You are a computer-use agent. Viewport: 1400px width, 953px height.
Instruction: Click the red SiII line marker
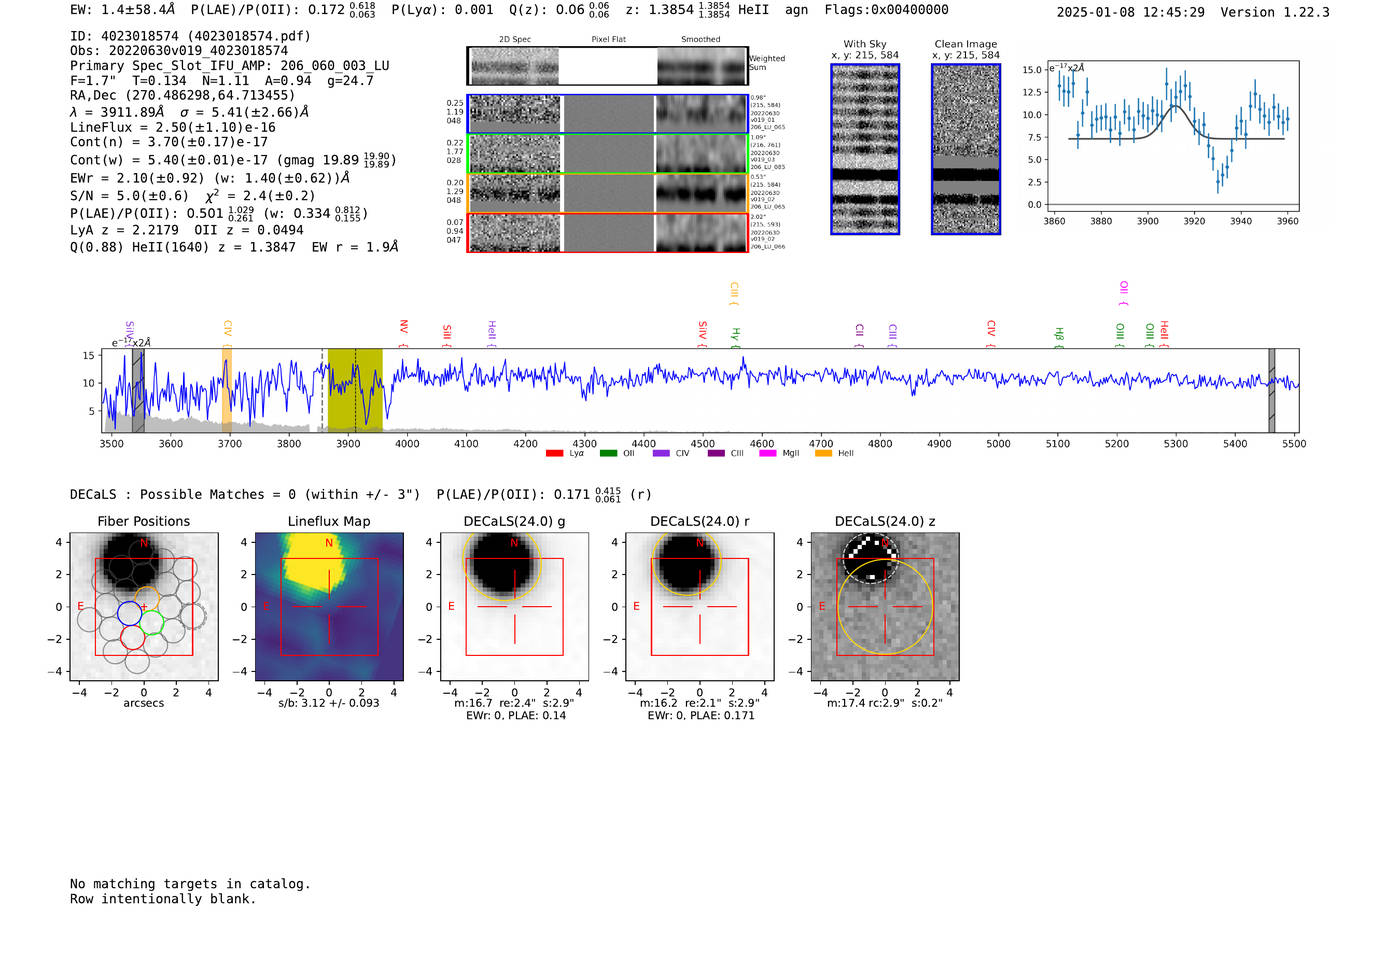[x=447, y=335]
